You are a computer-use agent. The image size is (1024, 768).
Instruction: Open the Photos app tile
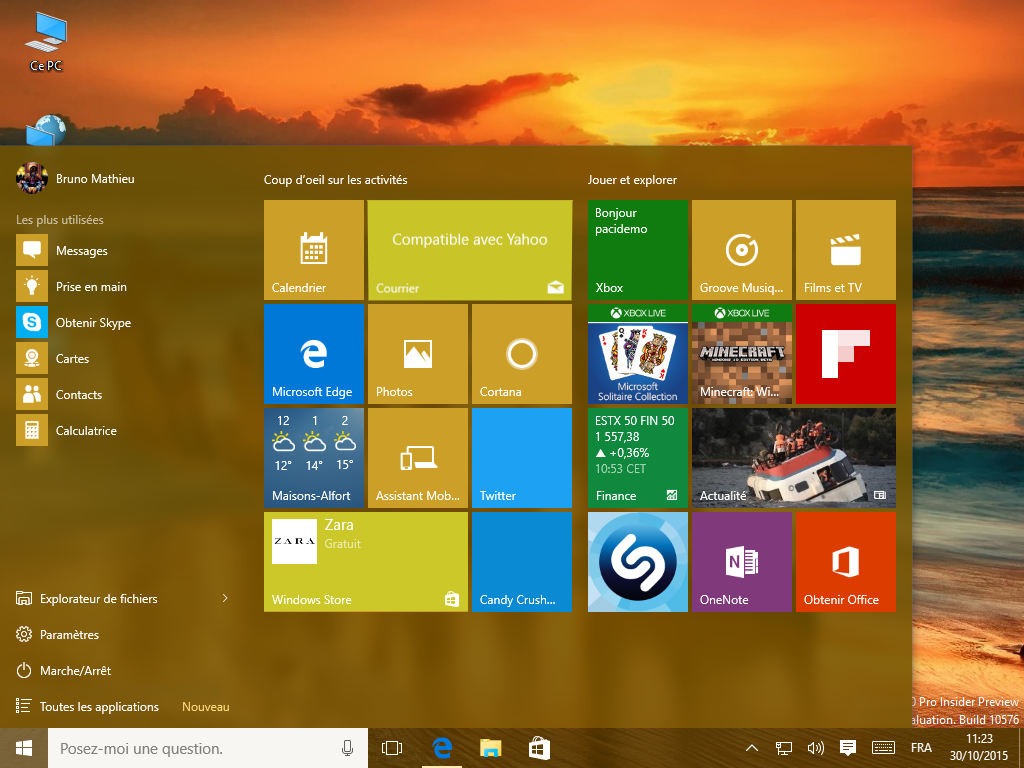(x=417, y=353)
